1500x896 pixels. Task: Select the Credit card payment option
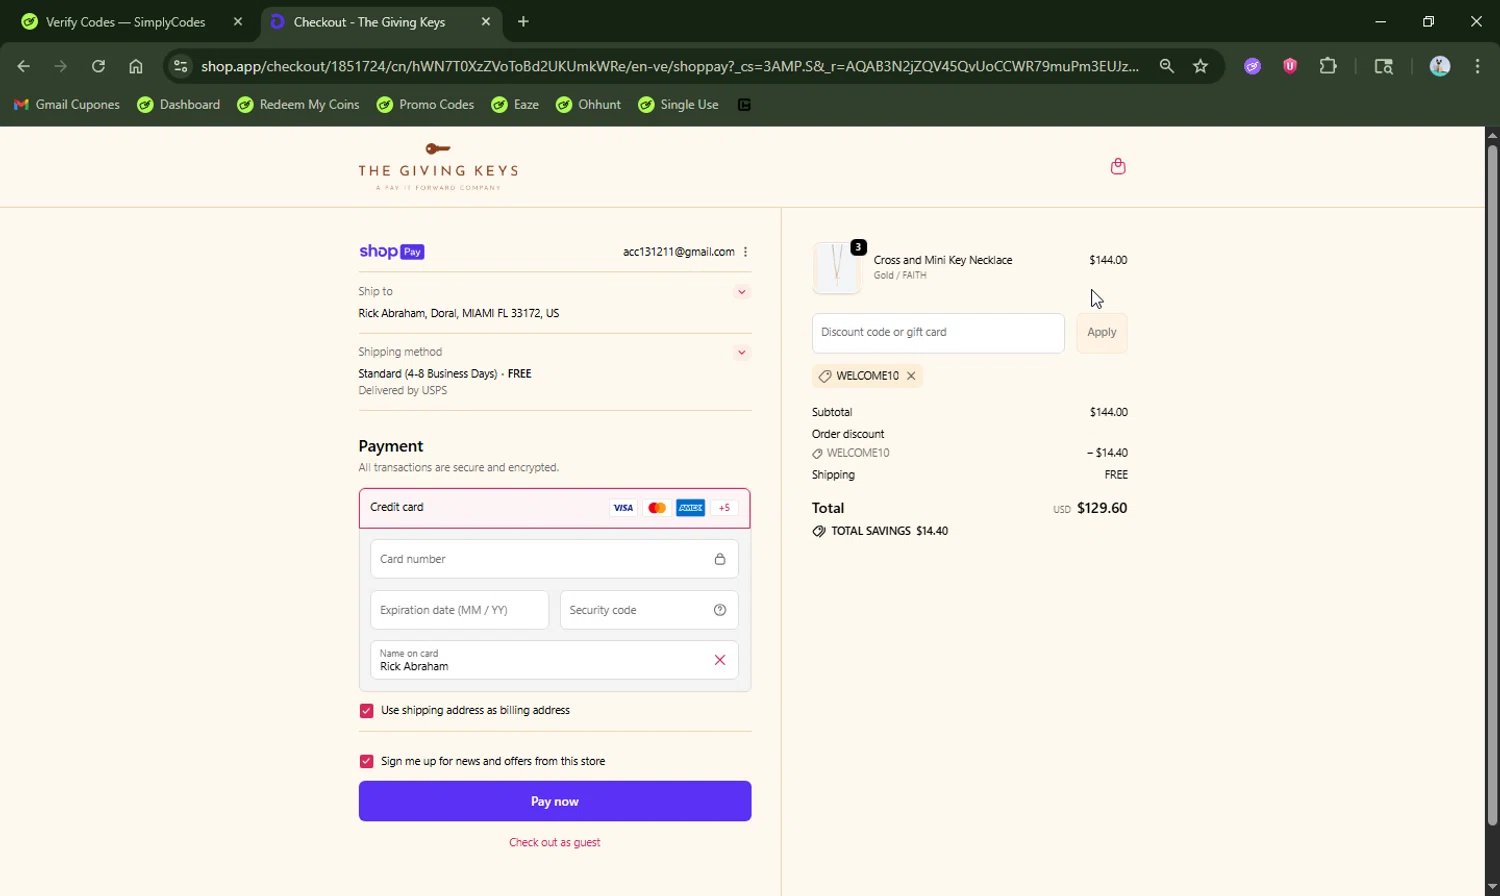555,508
